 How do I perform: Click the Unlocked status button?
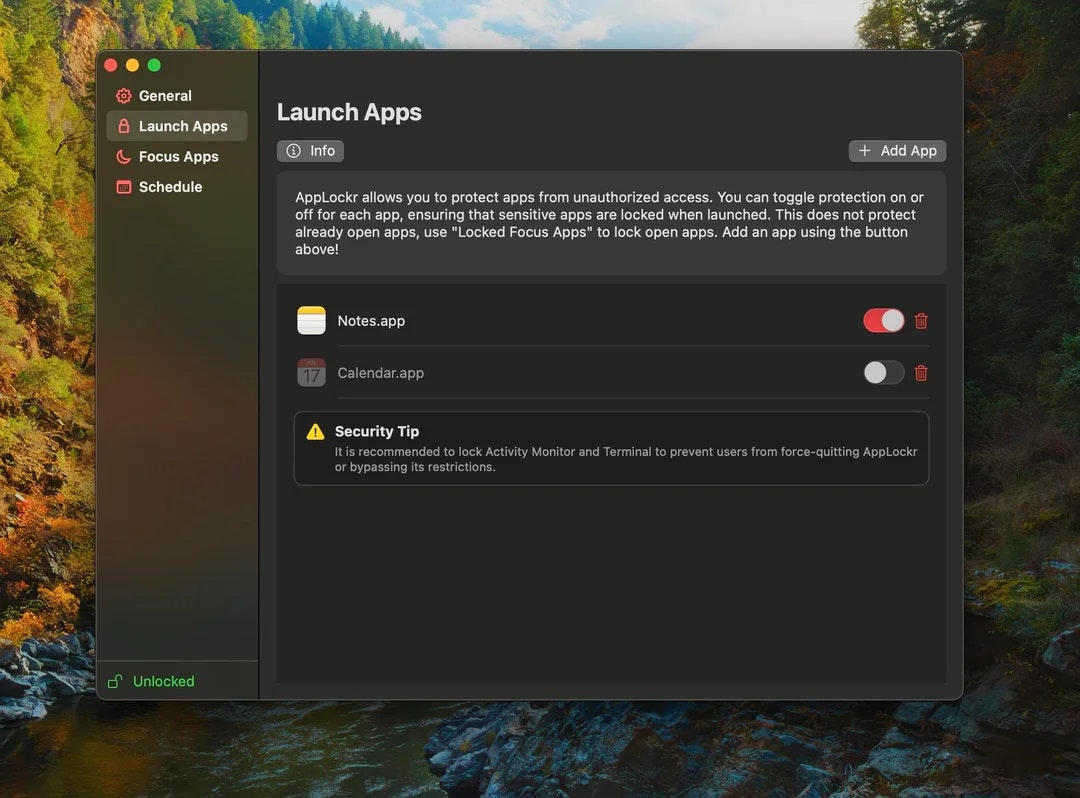152,682
